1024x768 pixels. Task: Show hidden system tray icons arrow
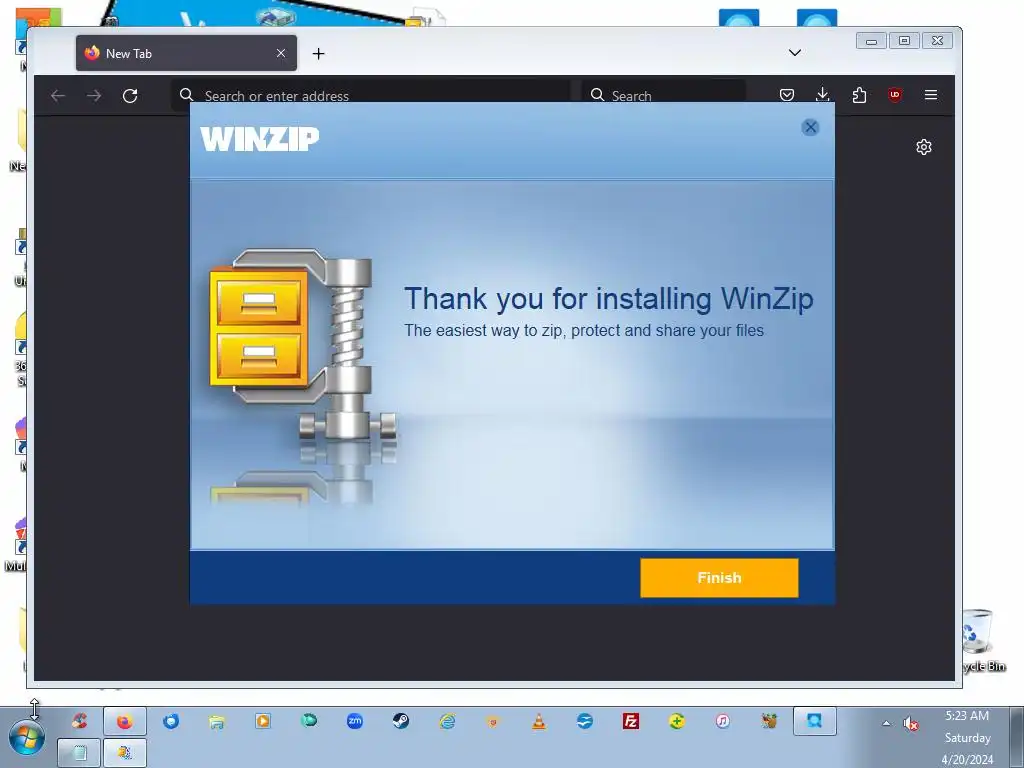tap(886, 723)
